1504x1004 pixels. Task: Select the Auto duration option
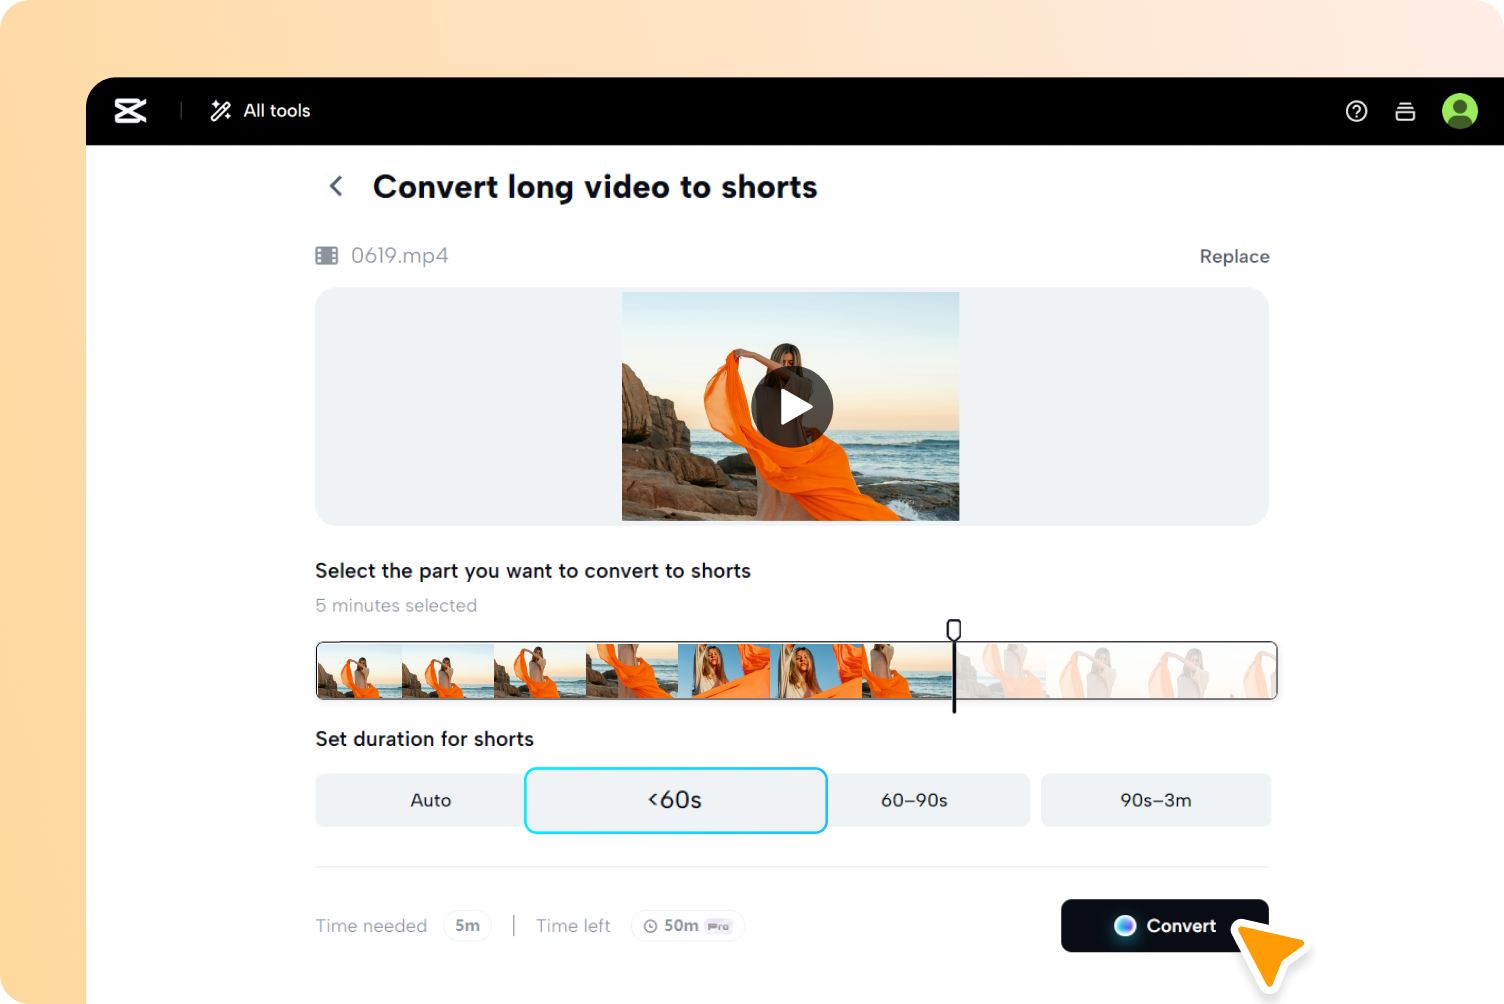[430, 800]
